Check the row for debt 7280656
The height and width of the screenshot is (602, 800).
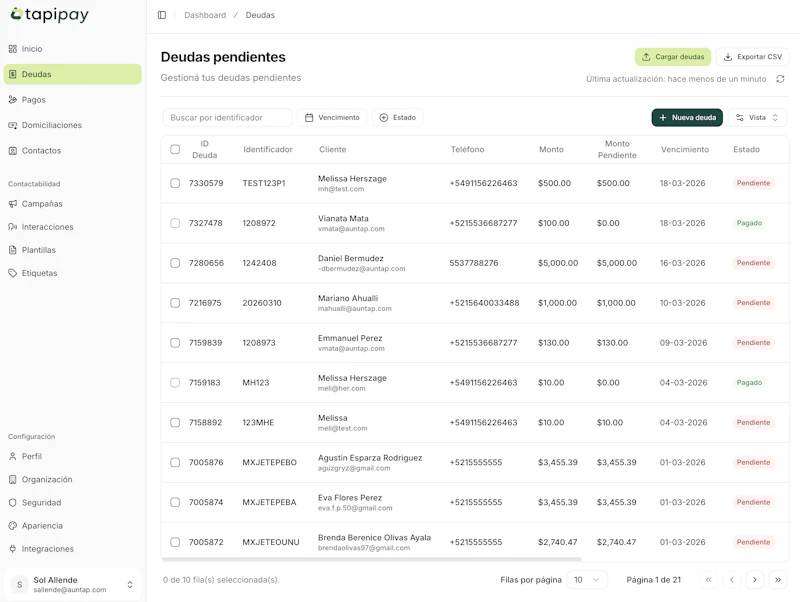tap(175, 263)
